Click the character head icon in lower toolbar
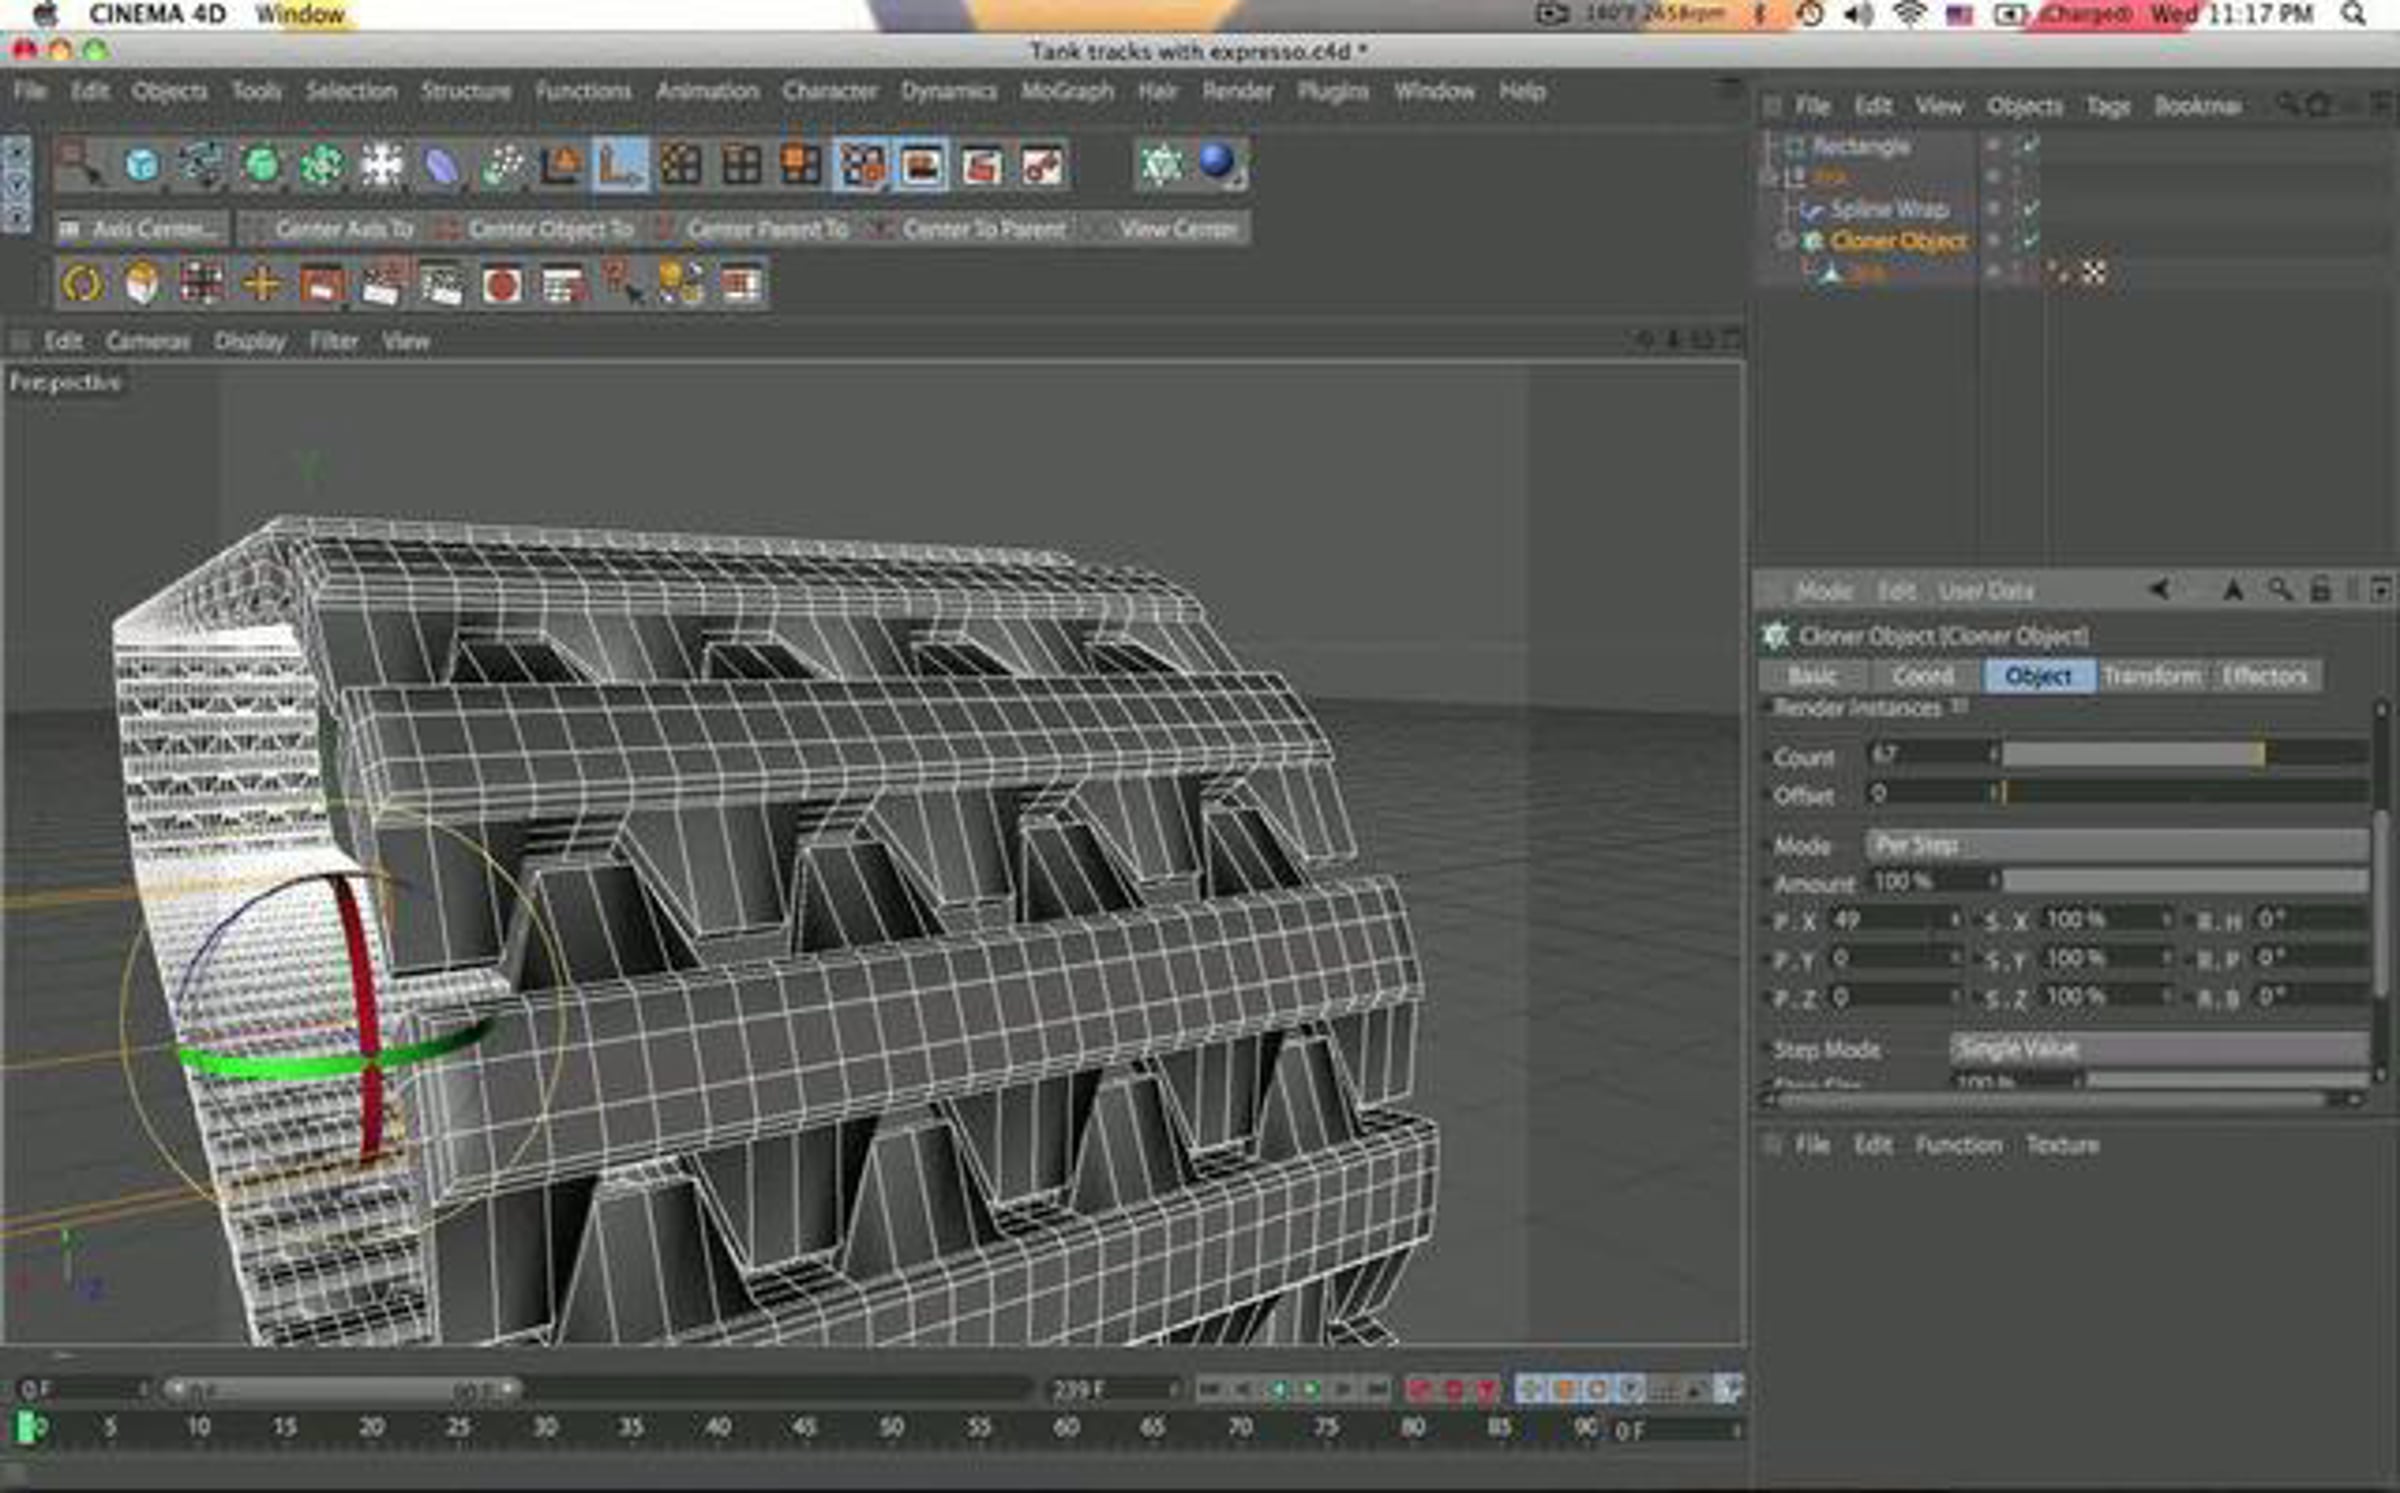 point(142,284)
